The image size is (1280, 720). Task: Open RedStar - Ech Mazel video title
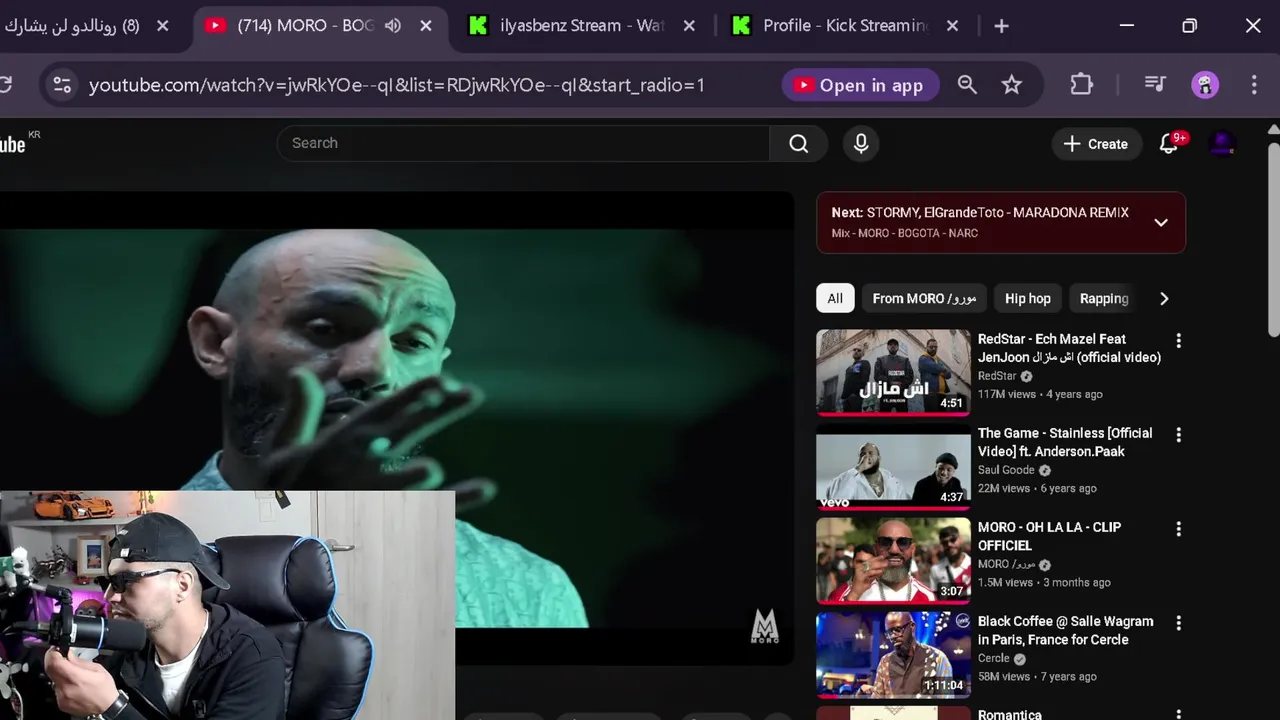[x=1069, y=348]
